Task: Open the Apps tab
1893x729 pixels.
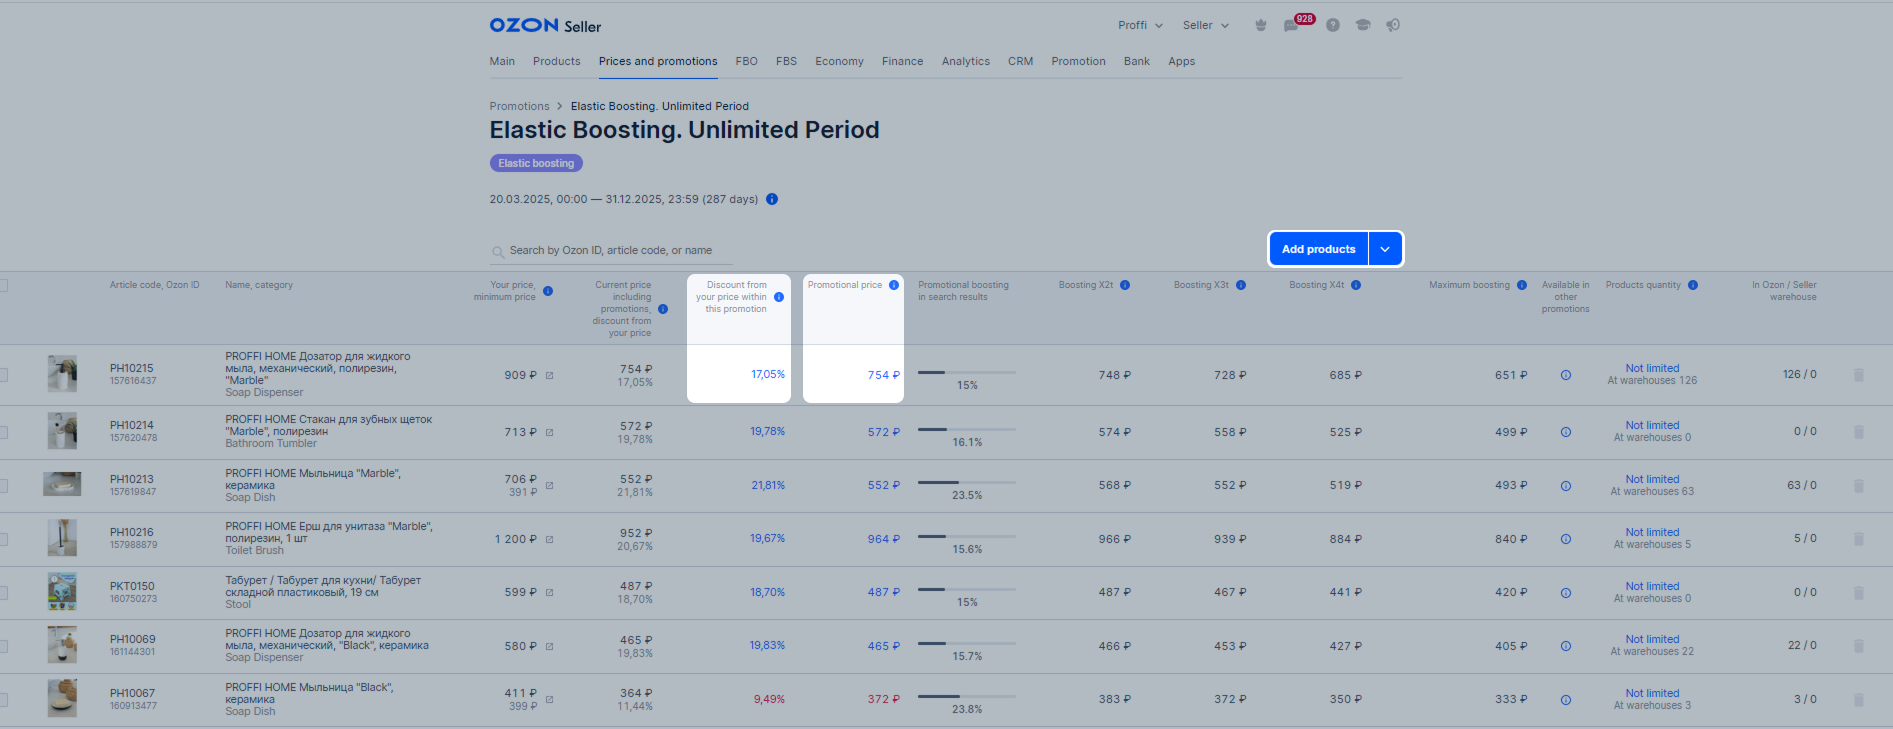Action: pos(1182,61)
